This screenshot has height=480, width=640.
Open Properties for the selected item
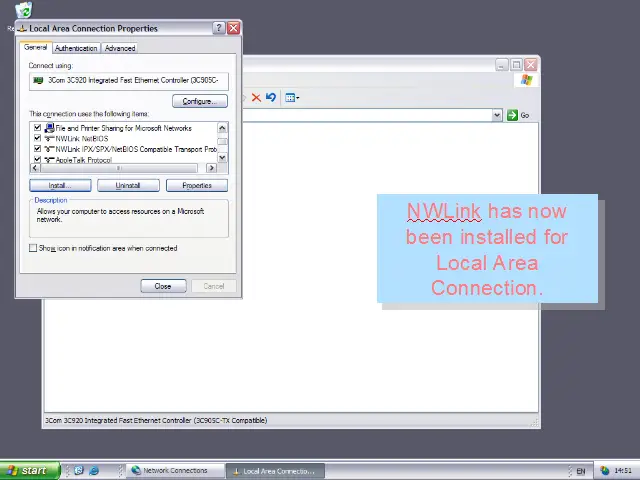click(x=197, y=185)
